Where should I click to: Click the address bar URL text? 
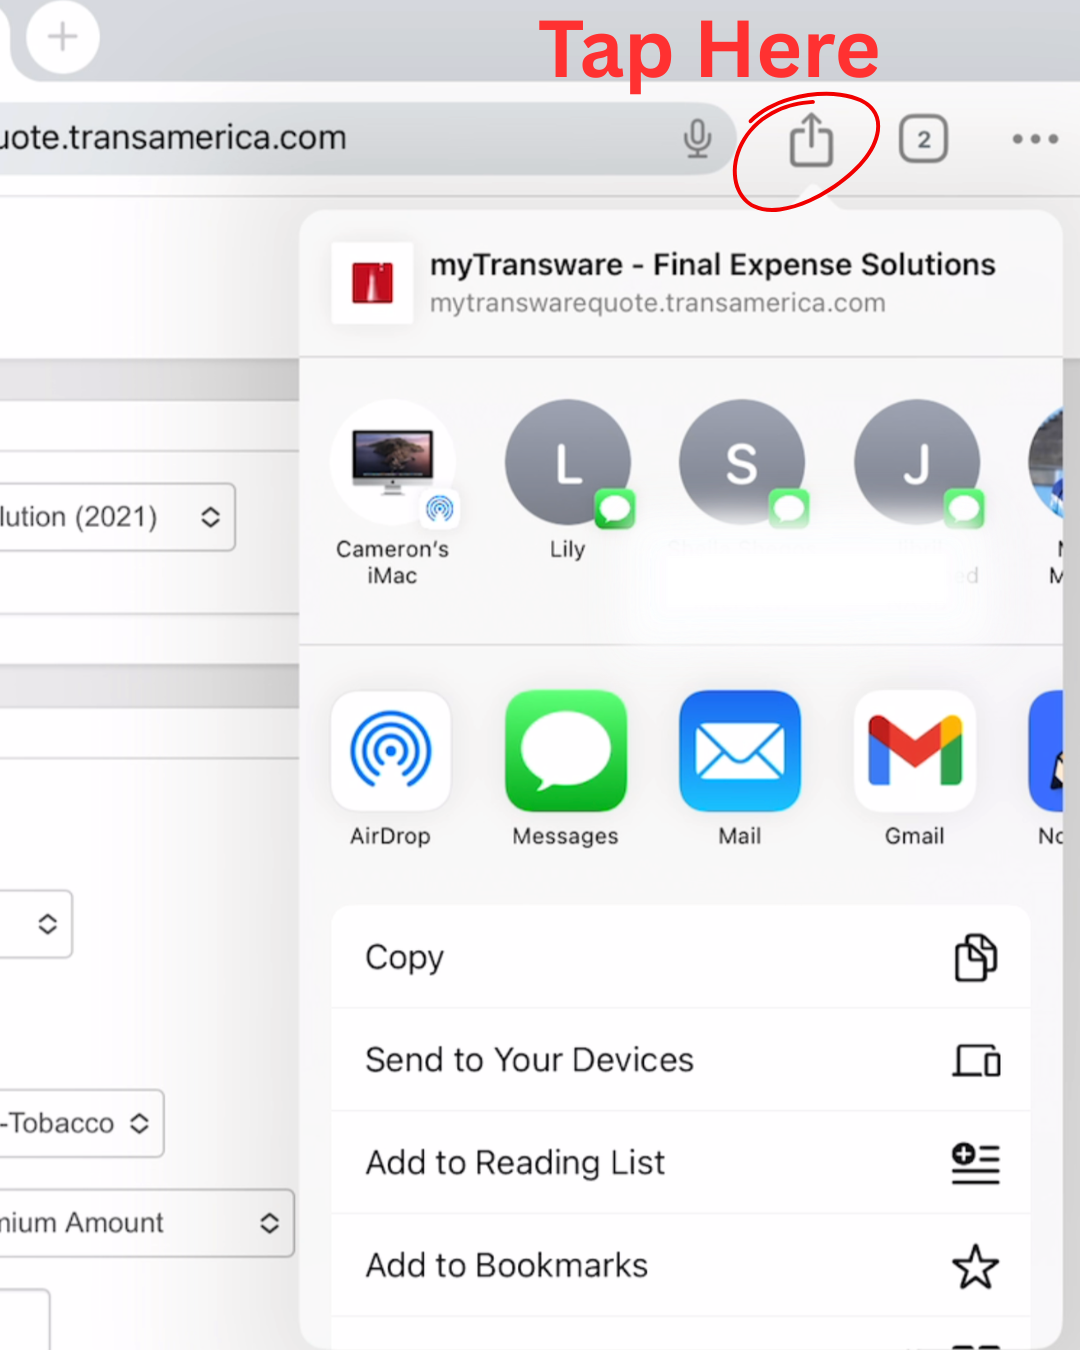point(173,138)
